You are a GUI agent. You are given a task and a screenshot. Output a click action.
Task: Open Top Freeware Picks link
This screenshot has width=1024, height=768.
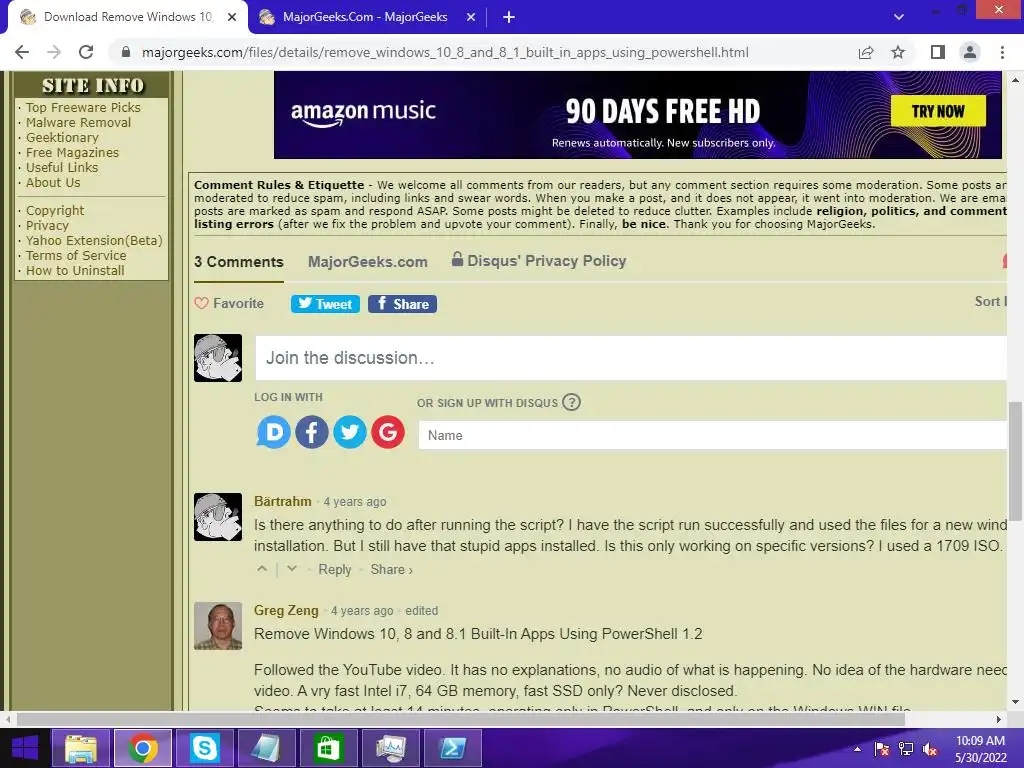(83, 108)
